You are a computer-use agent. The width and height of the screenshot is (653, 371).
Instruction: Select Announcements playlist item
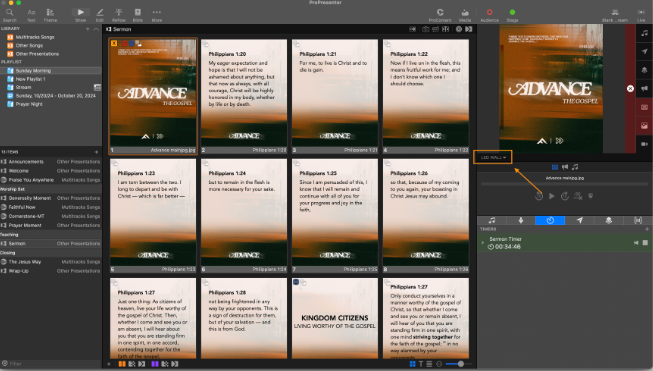pos(50,162)
